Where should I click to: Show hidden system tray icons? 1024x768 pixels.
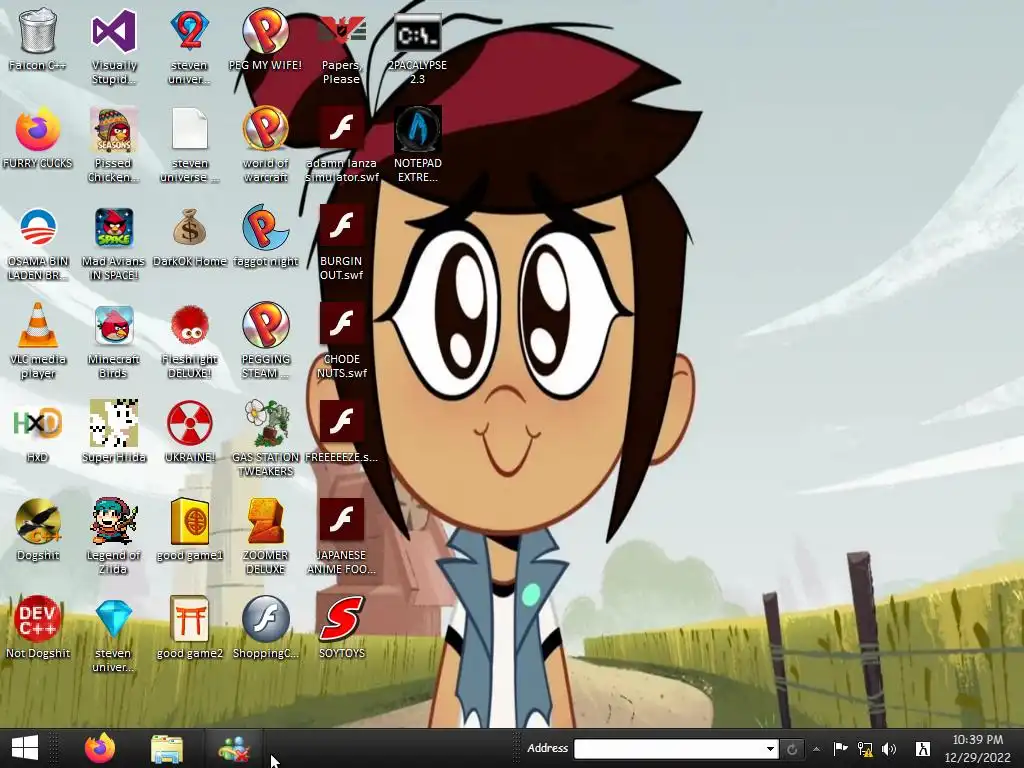816,749
